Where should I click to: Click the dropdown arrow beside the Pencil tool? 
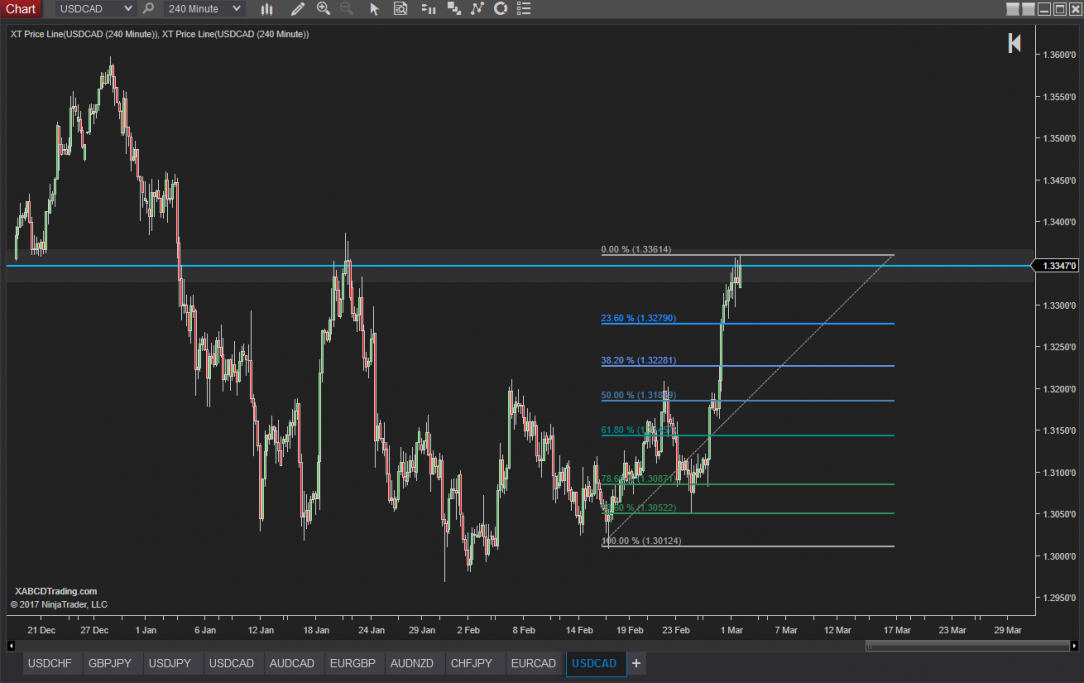(308, 9)
